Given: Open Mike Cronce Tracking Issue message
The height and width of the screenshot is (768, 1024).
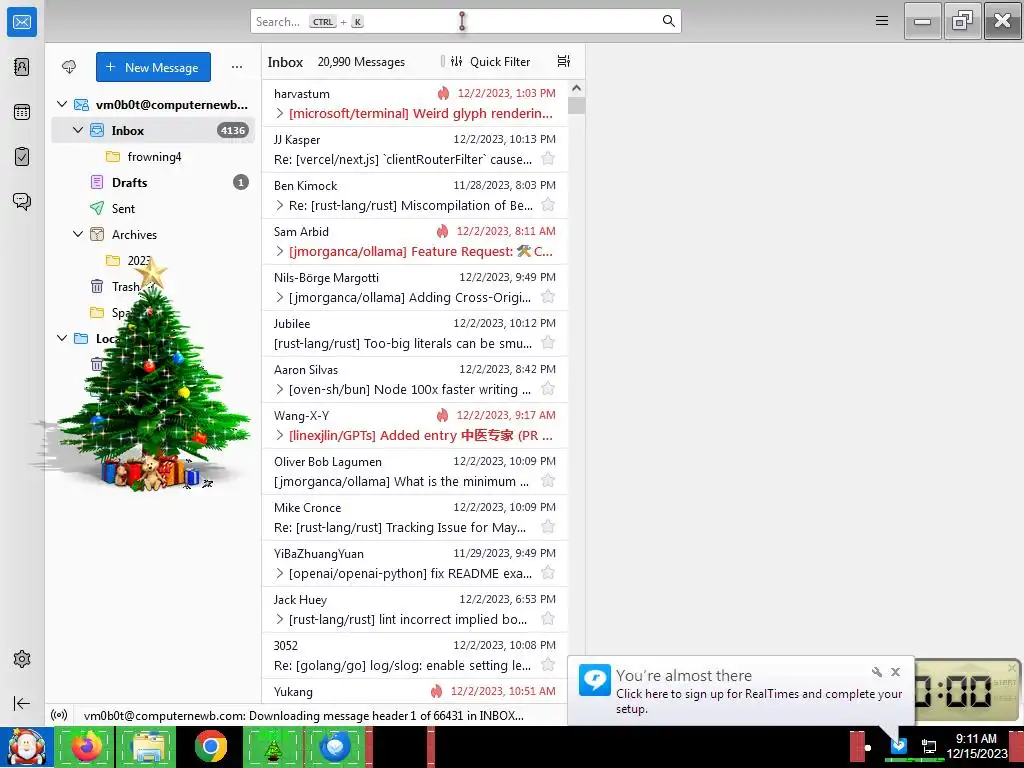Looking at the screenshot, I should (x=415, y=518).
